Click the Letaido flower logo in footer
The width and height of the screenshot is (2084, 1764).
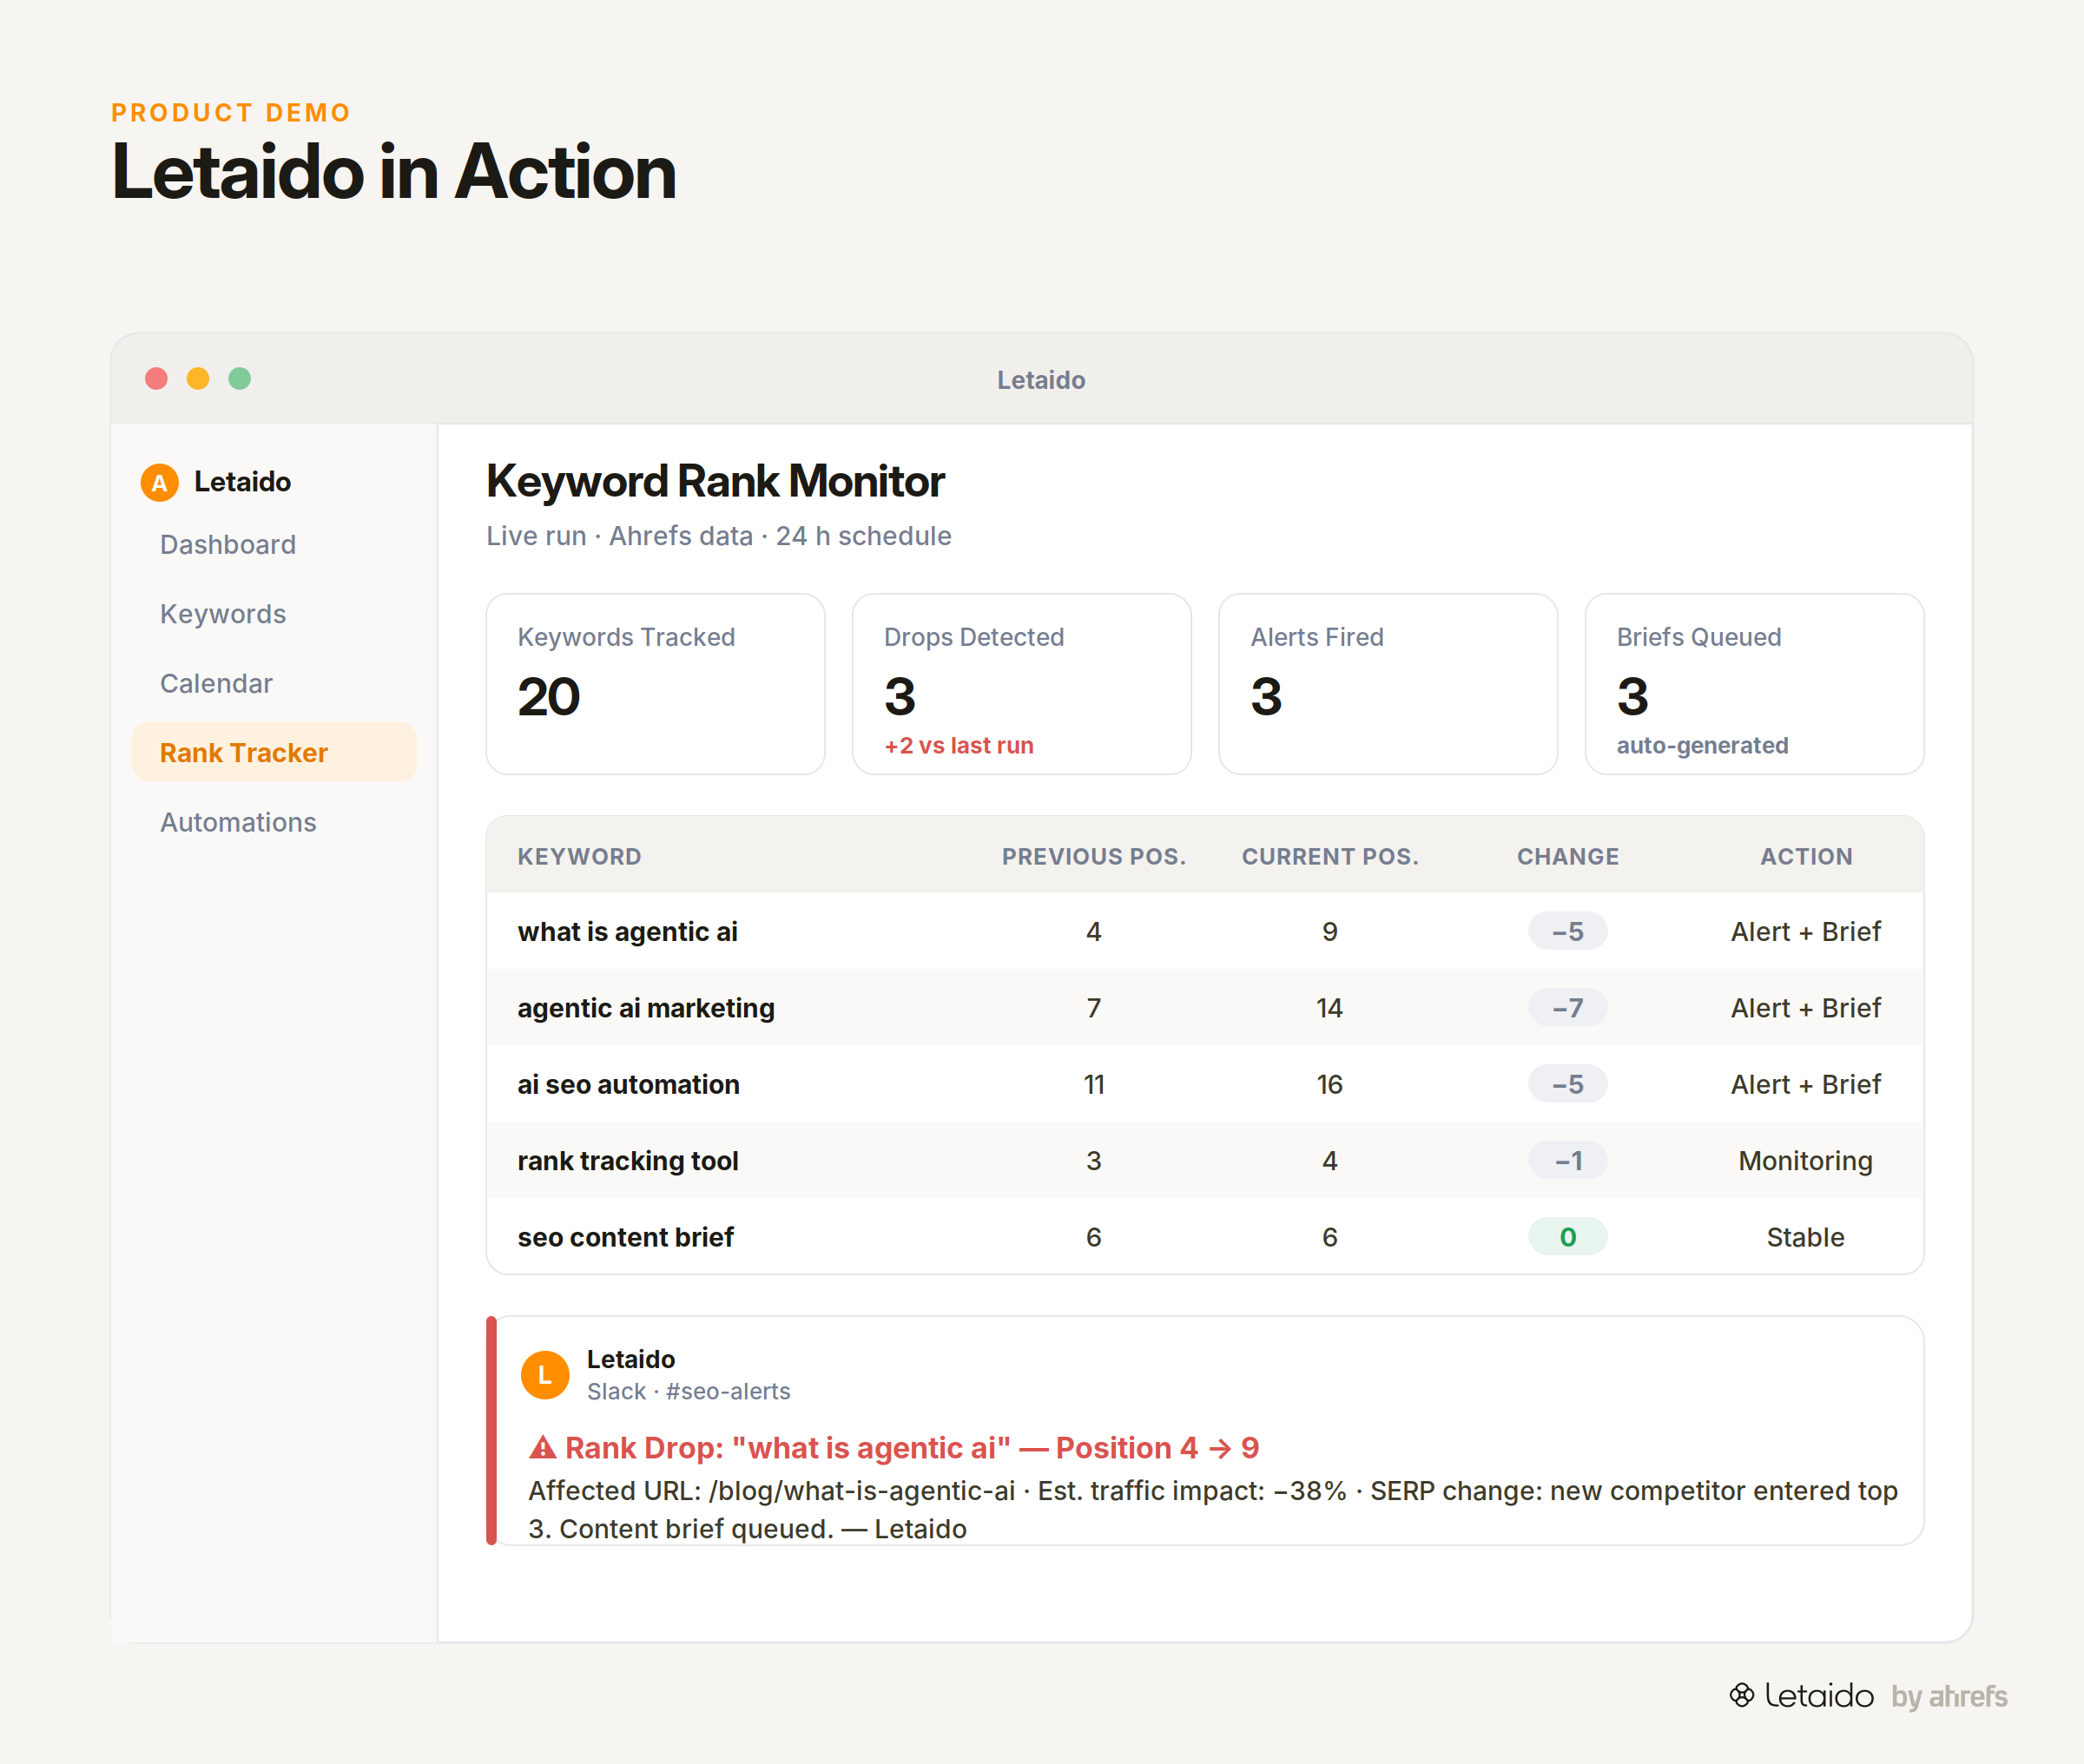1742,1695
